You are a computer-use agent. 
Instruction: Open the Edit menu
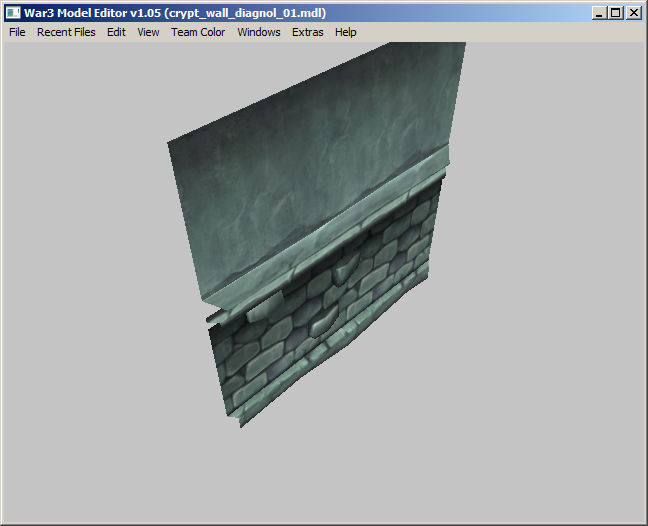pyautogui.click(x=116, y=32)
